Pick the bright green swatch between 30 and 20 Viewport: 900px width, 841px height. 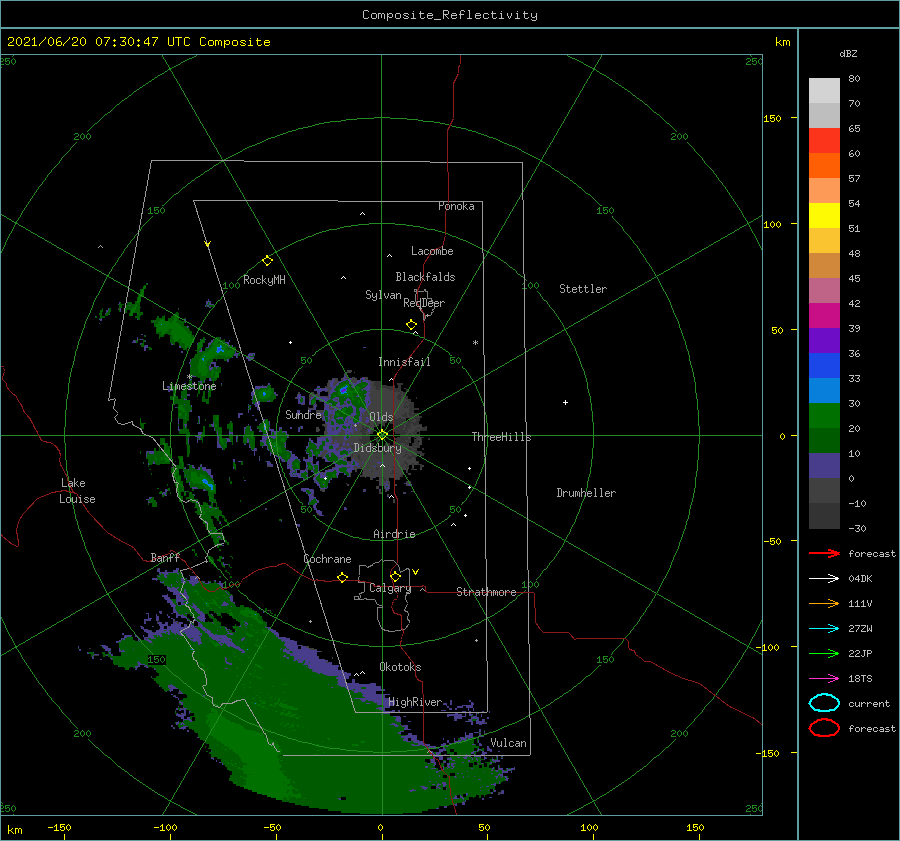click(x=824, y=415)
